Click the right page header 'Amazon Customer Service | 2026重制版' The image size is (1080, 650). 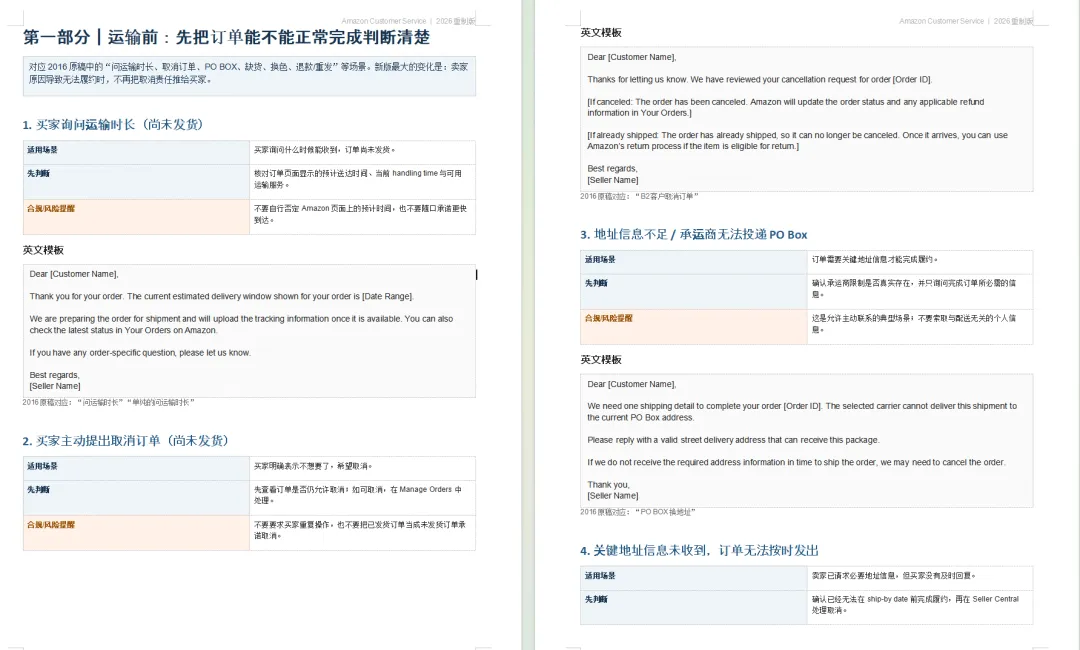[966, 21]
